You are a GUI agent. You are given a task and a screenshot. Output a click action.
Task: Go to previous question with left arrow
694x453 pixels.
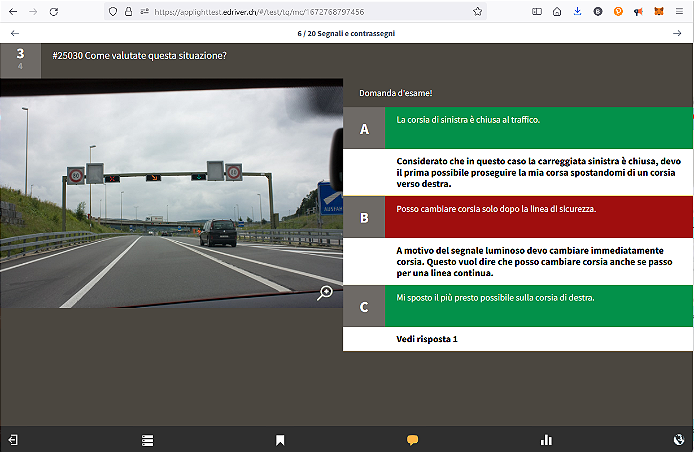(x=15, y=33)
